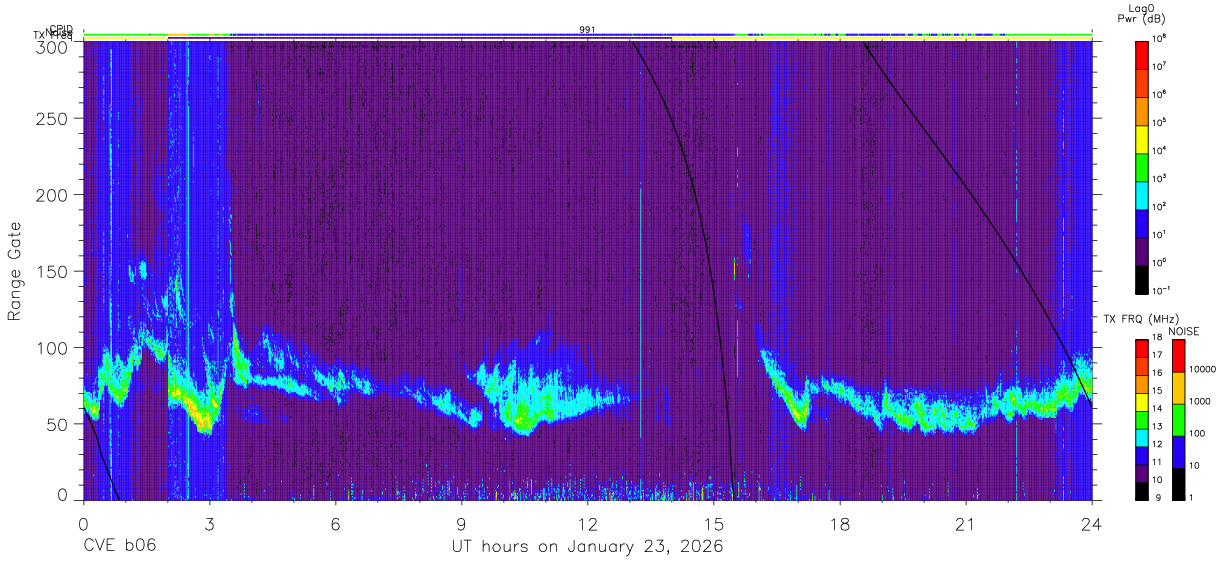Click the cyan segment of the Lag0 Pwr colorbar
Image resolution: width=1228 pixels, height=567 pixels.
click(1143, 193)
